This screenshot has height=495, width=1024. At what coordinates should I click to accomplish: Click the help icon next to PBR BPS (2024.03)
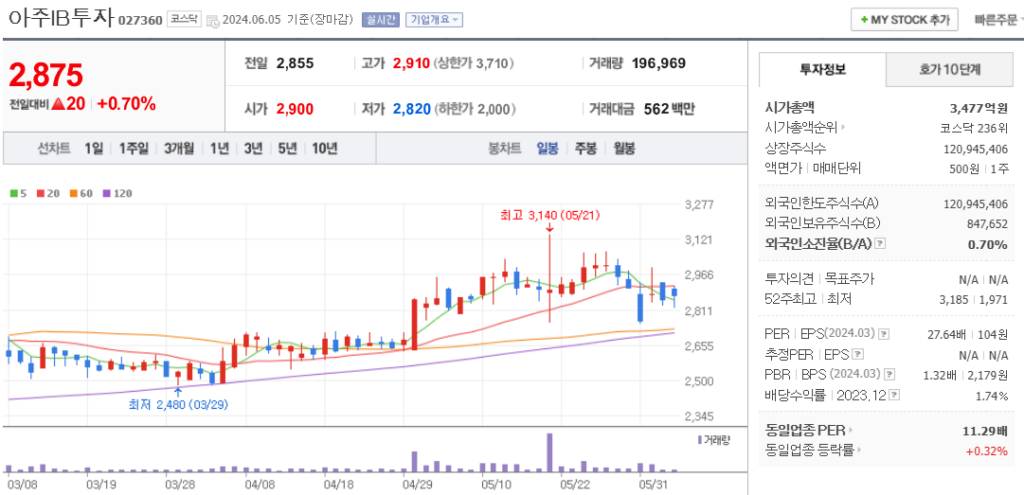pos(889,375)
